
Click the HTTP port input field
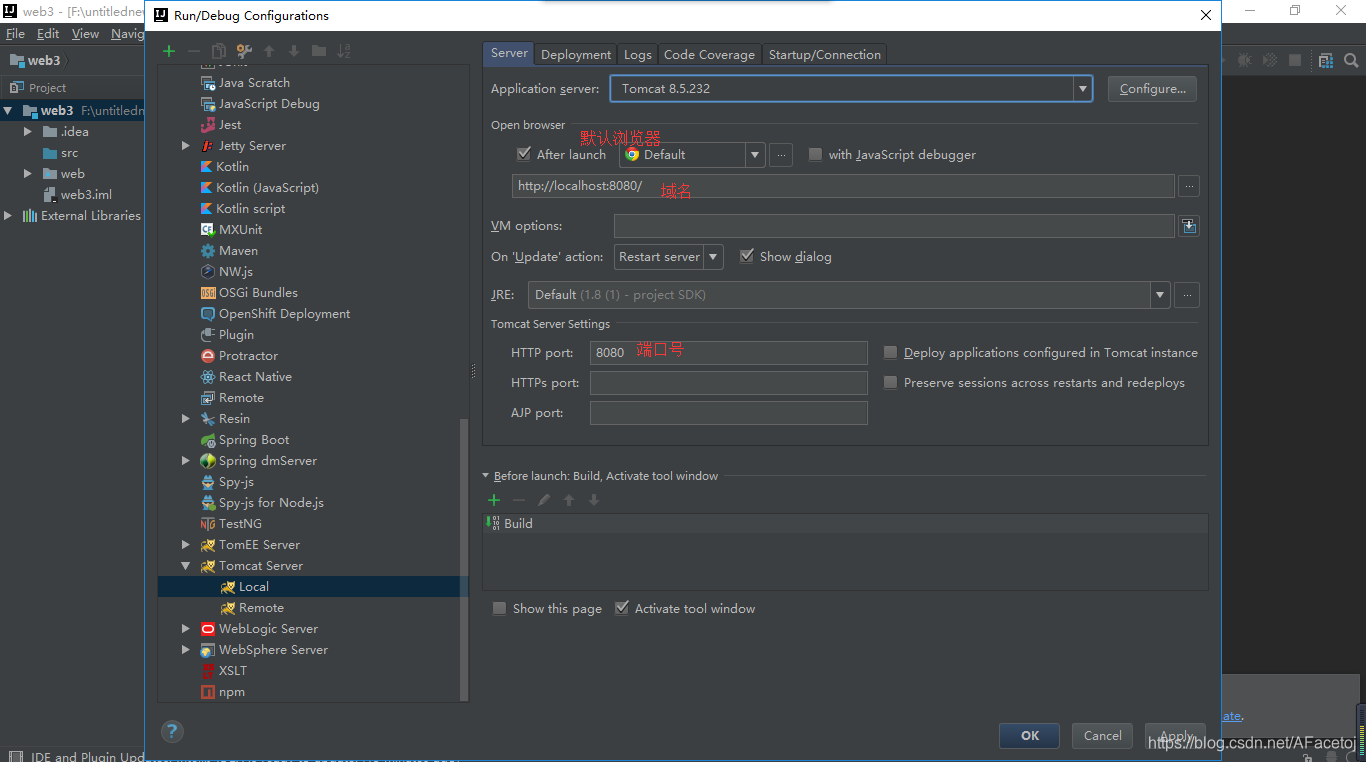[x=729, y=352]
